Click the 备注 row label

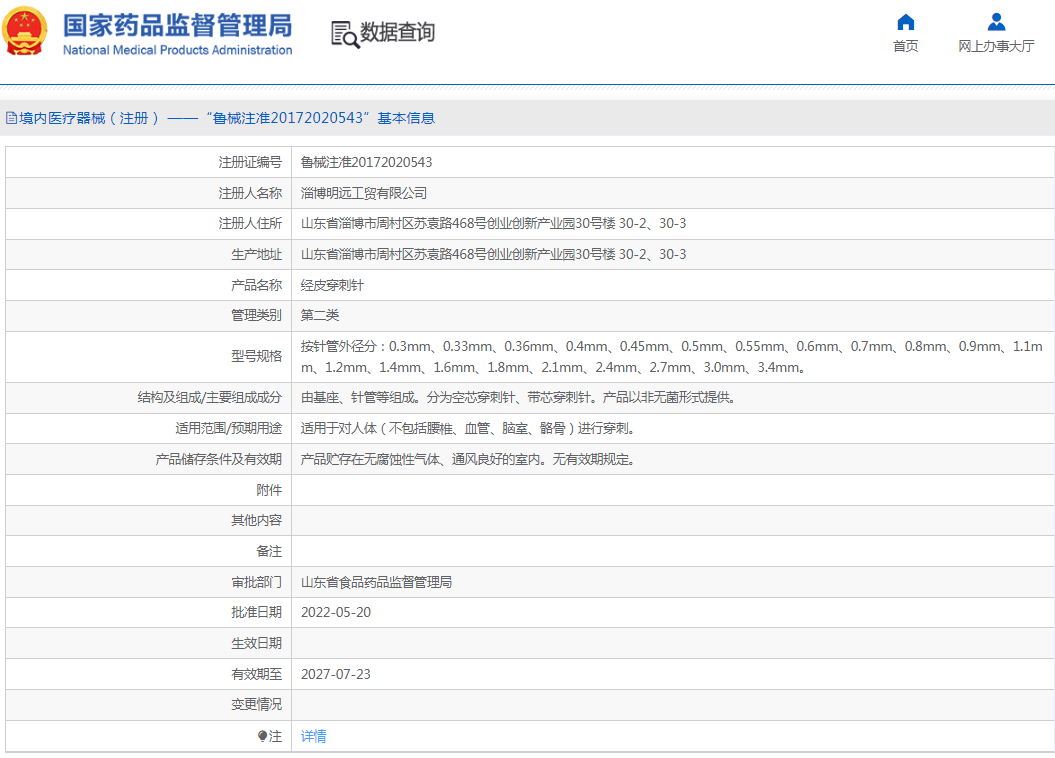(269, 552)
